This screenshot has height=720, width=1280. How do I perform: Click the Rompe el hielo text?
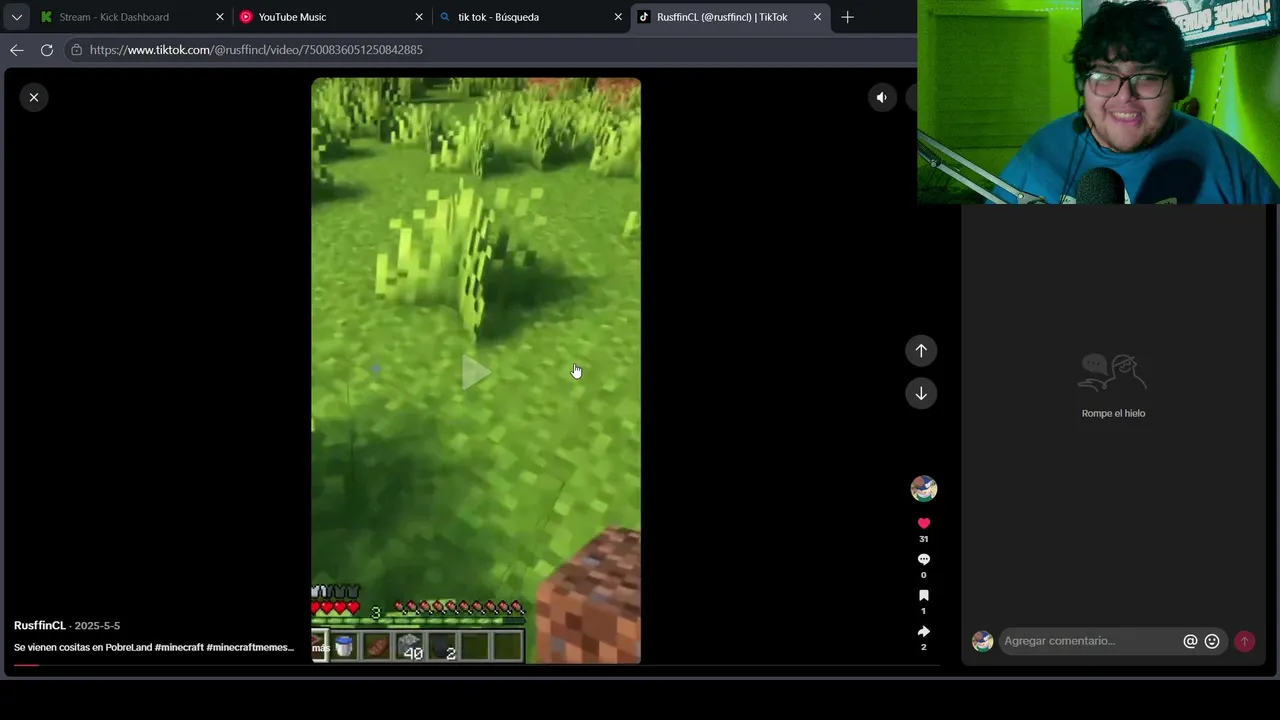coord(1113,413)
